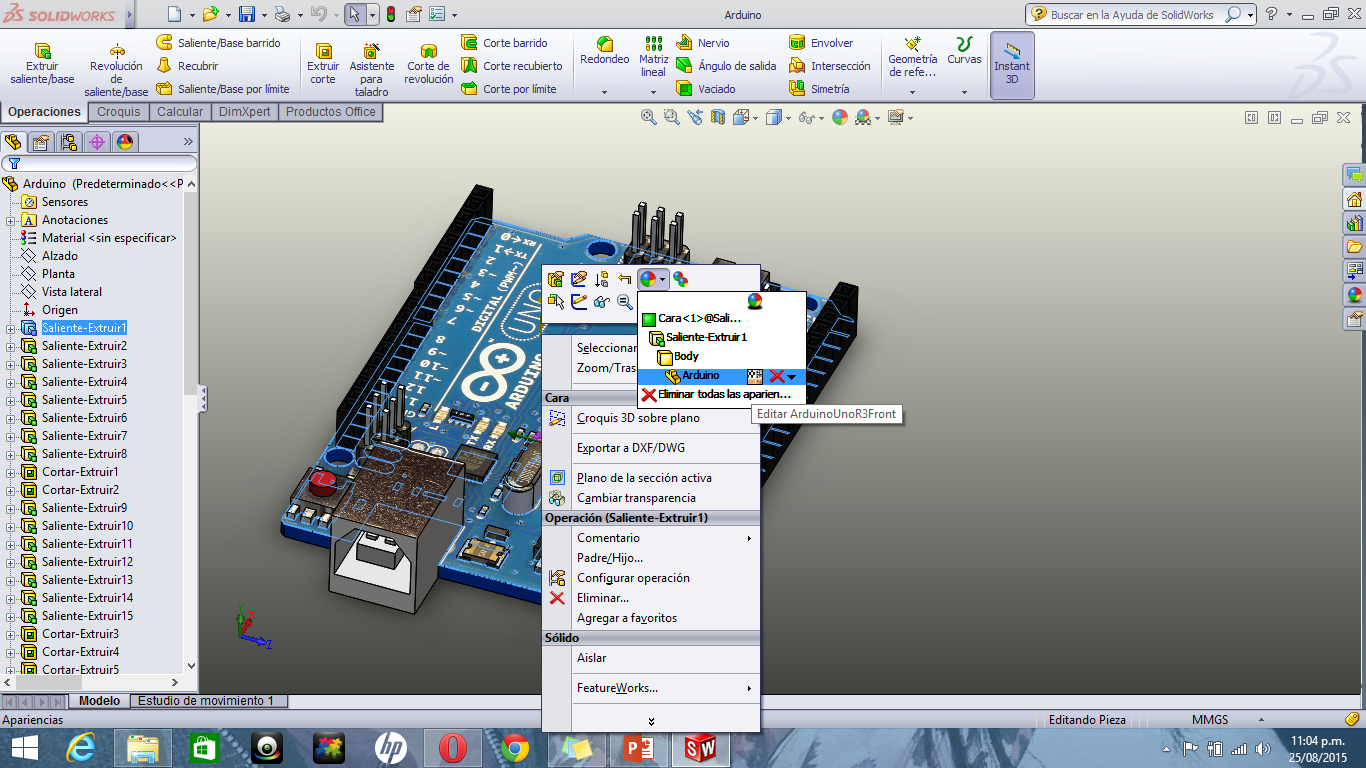Toggle Cambiar transparencia option
1366x768 pixels.
click(x=636, y=498)
